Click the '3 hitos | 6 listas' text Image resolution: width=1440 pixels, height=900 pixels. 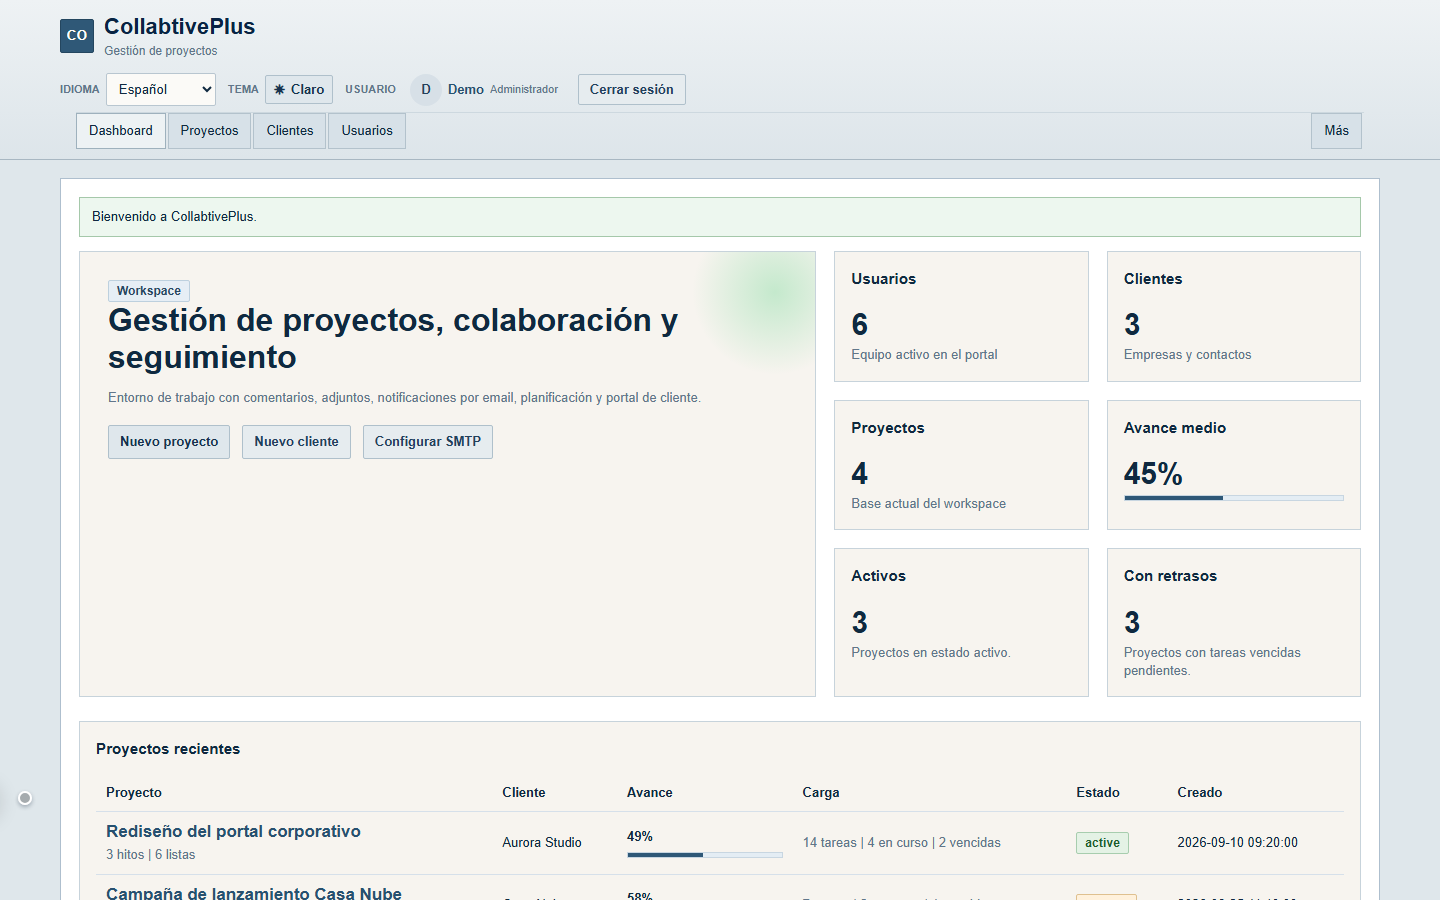[151, 855]
